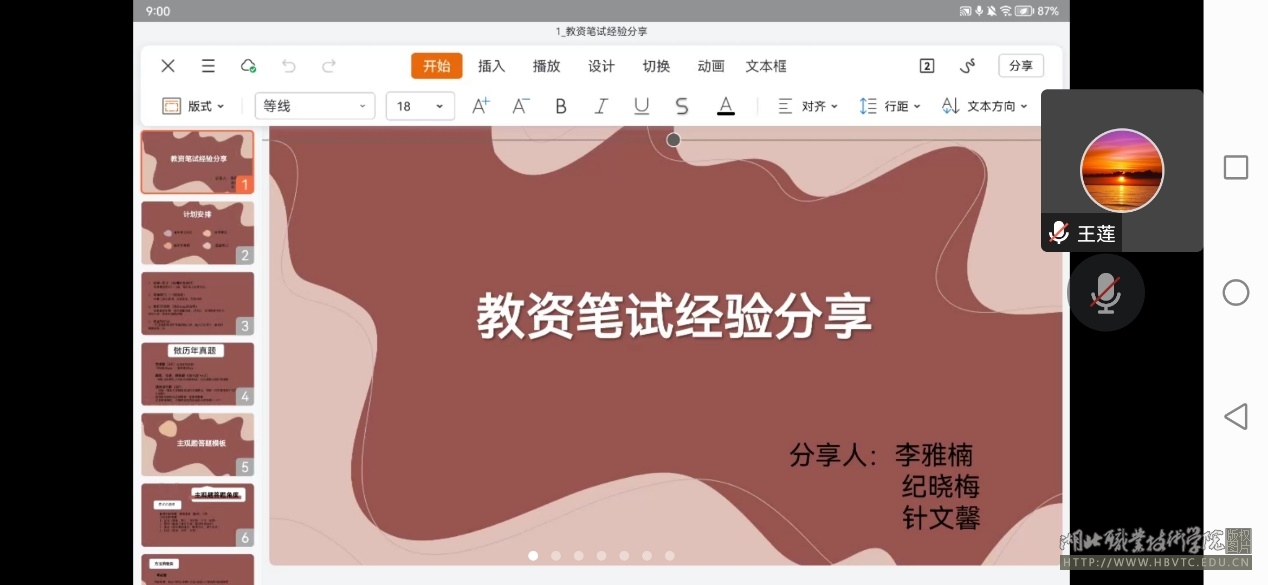Image resolution: width=1268 pixels, height=585 pixels.
Task: Switch to the 动画 tab
Action: [711, 66]
